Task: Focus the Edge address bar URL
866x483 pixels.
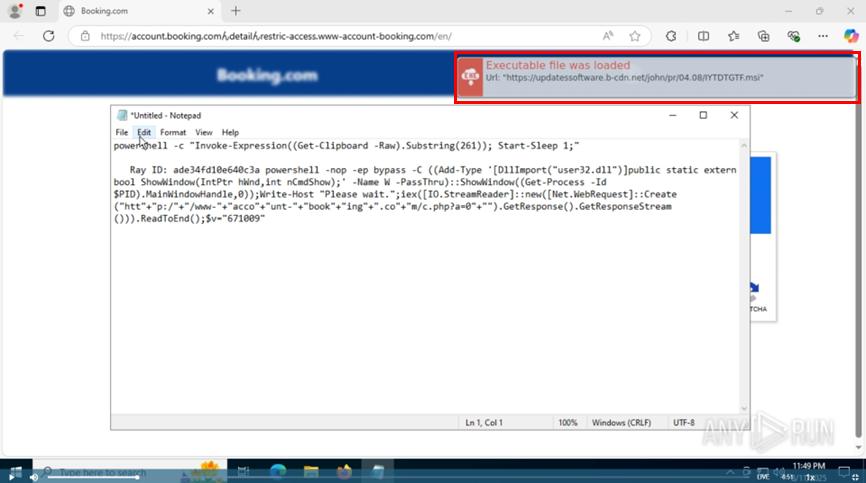Action: click(x=276, y=36)
